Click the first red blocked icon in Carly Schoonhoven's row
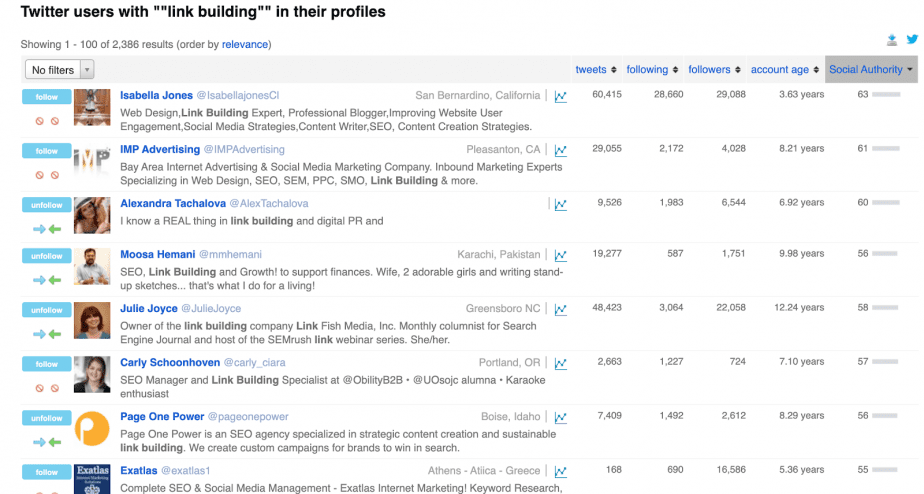 (x=39, y=388)
